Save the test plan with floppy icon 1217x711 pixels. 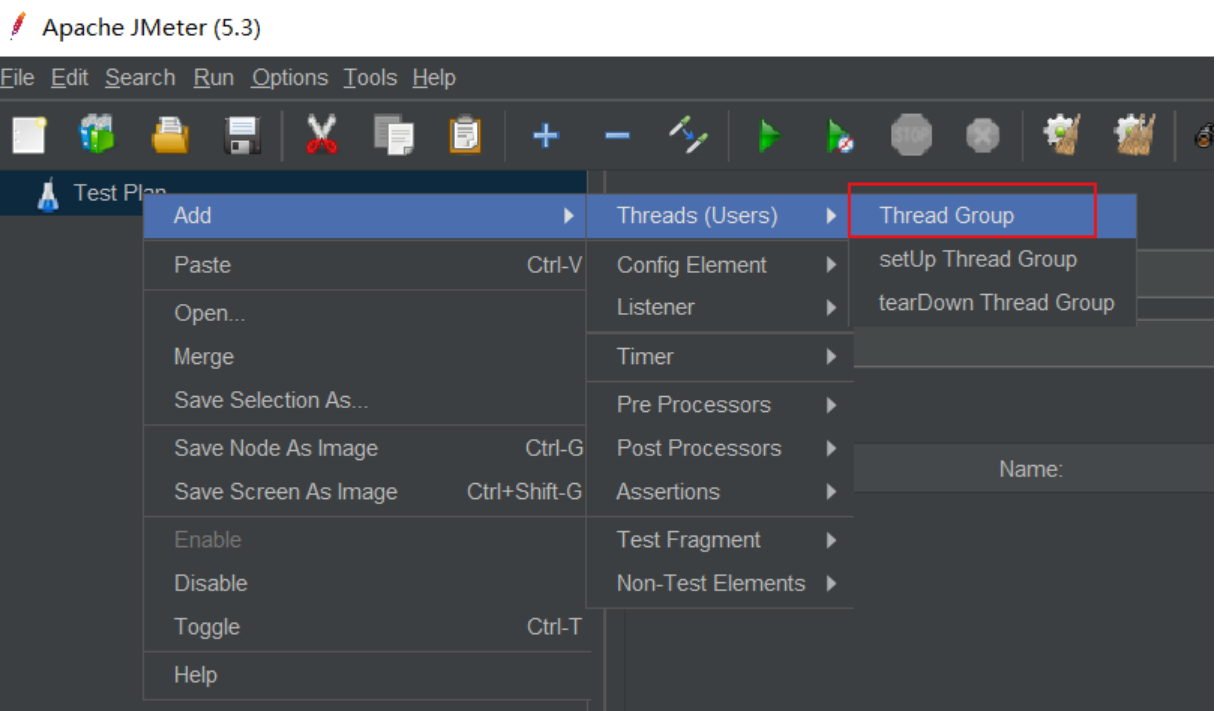click(x=243, y=134)
